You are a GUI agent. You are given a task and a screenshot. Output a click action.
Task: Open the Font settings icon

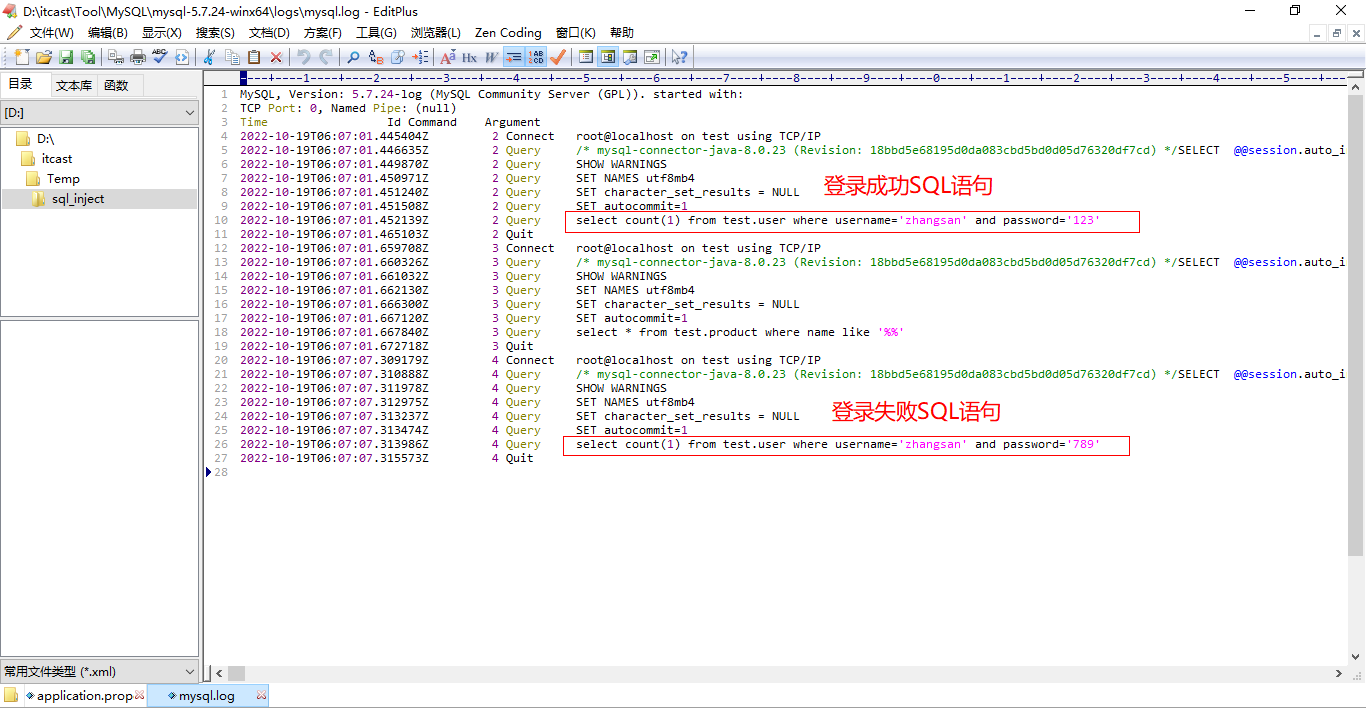[x=448, y=57]
